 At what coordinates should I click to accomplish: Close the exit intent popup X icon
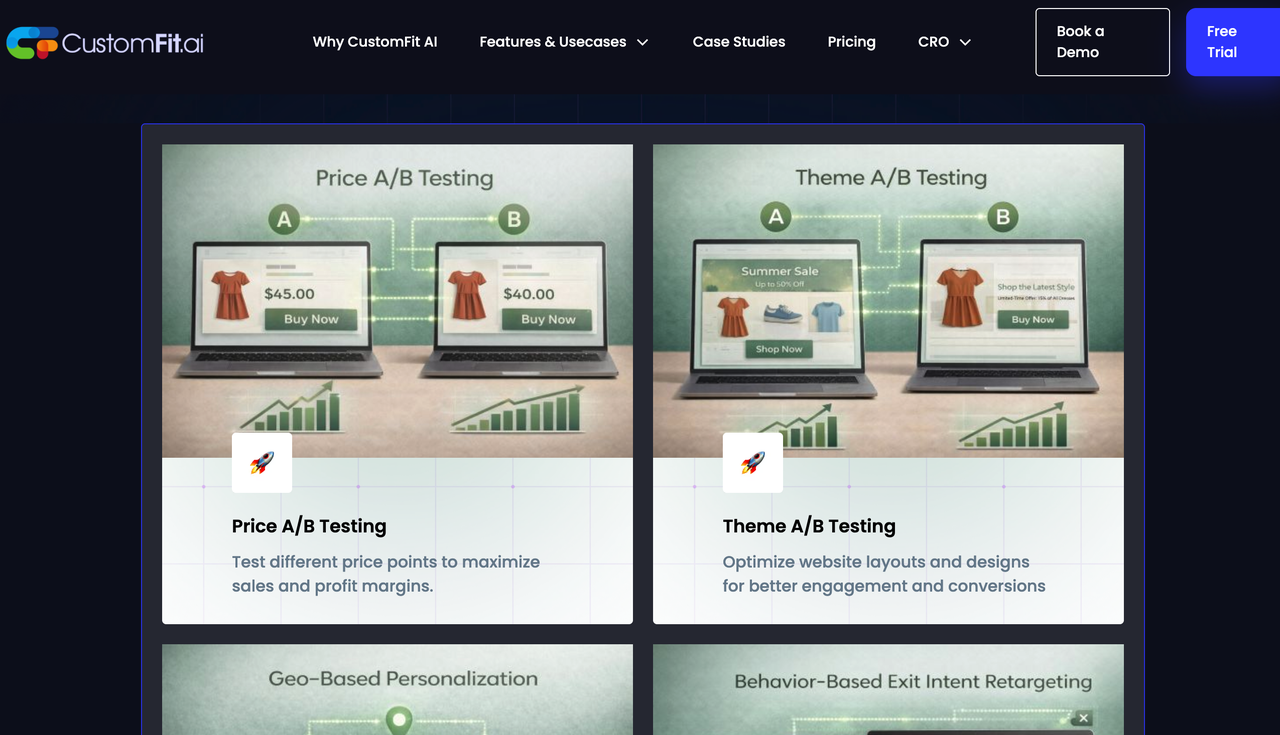click(1083, 718)
